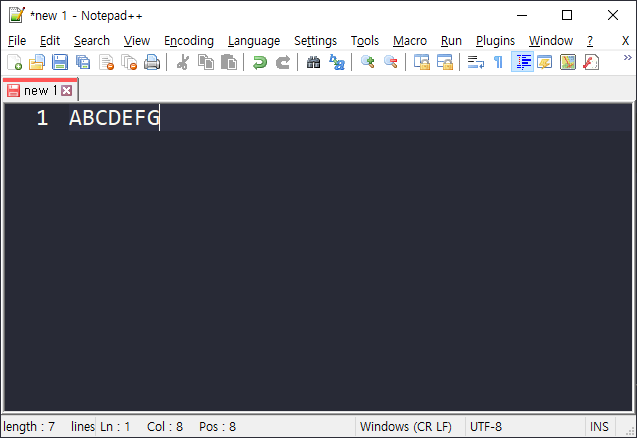The height and width of the screenshot is (438, 637).
Task: Open Replace dialog toolbar icon
Action: pos(337,63)
